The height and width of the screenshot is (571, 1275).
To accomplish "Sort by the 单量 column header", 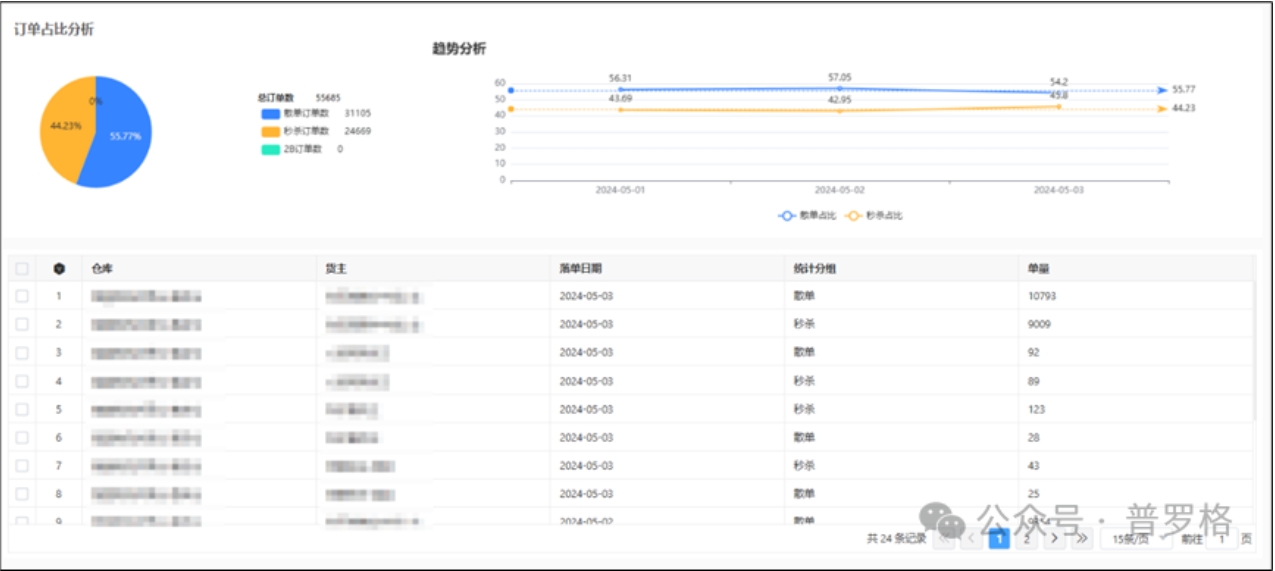I will pyautogui.click(x=1038, y=268).
